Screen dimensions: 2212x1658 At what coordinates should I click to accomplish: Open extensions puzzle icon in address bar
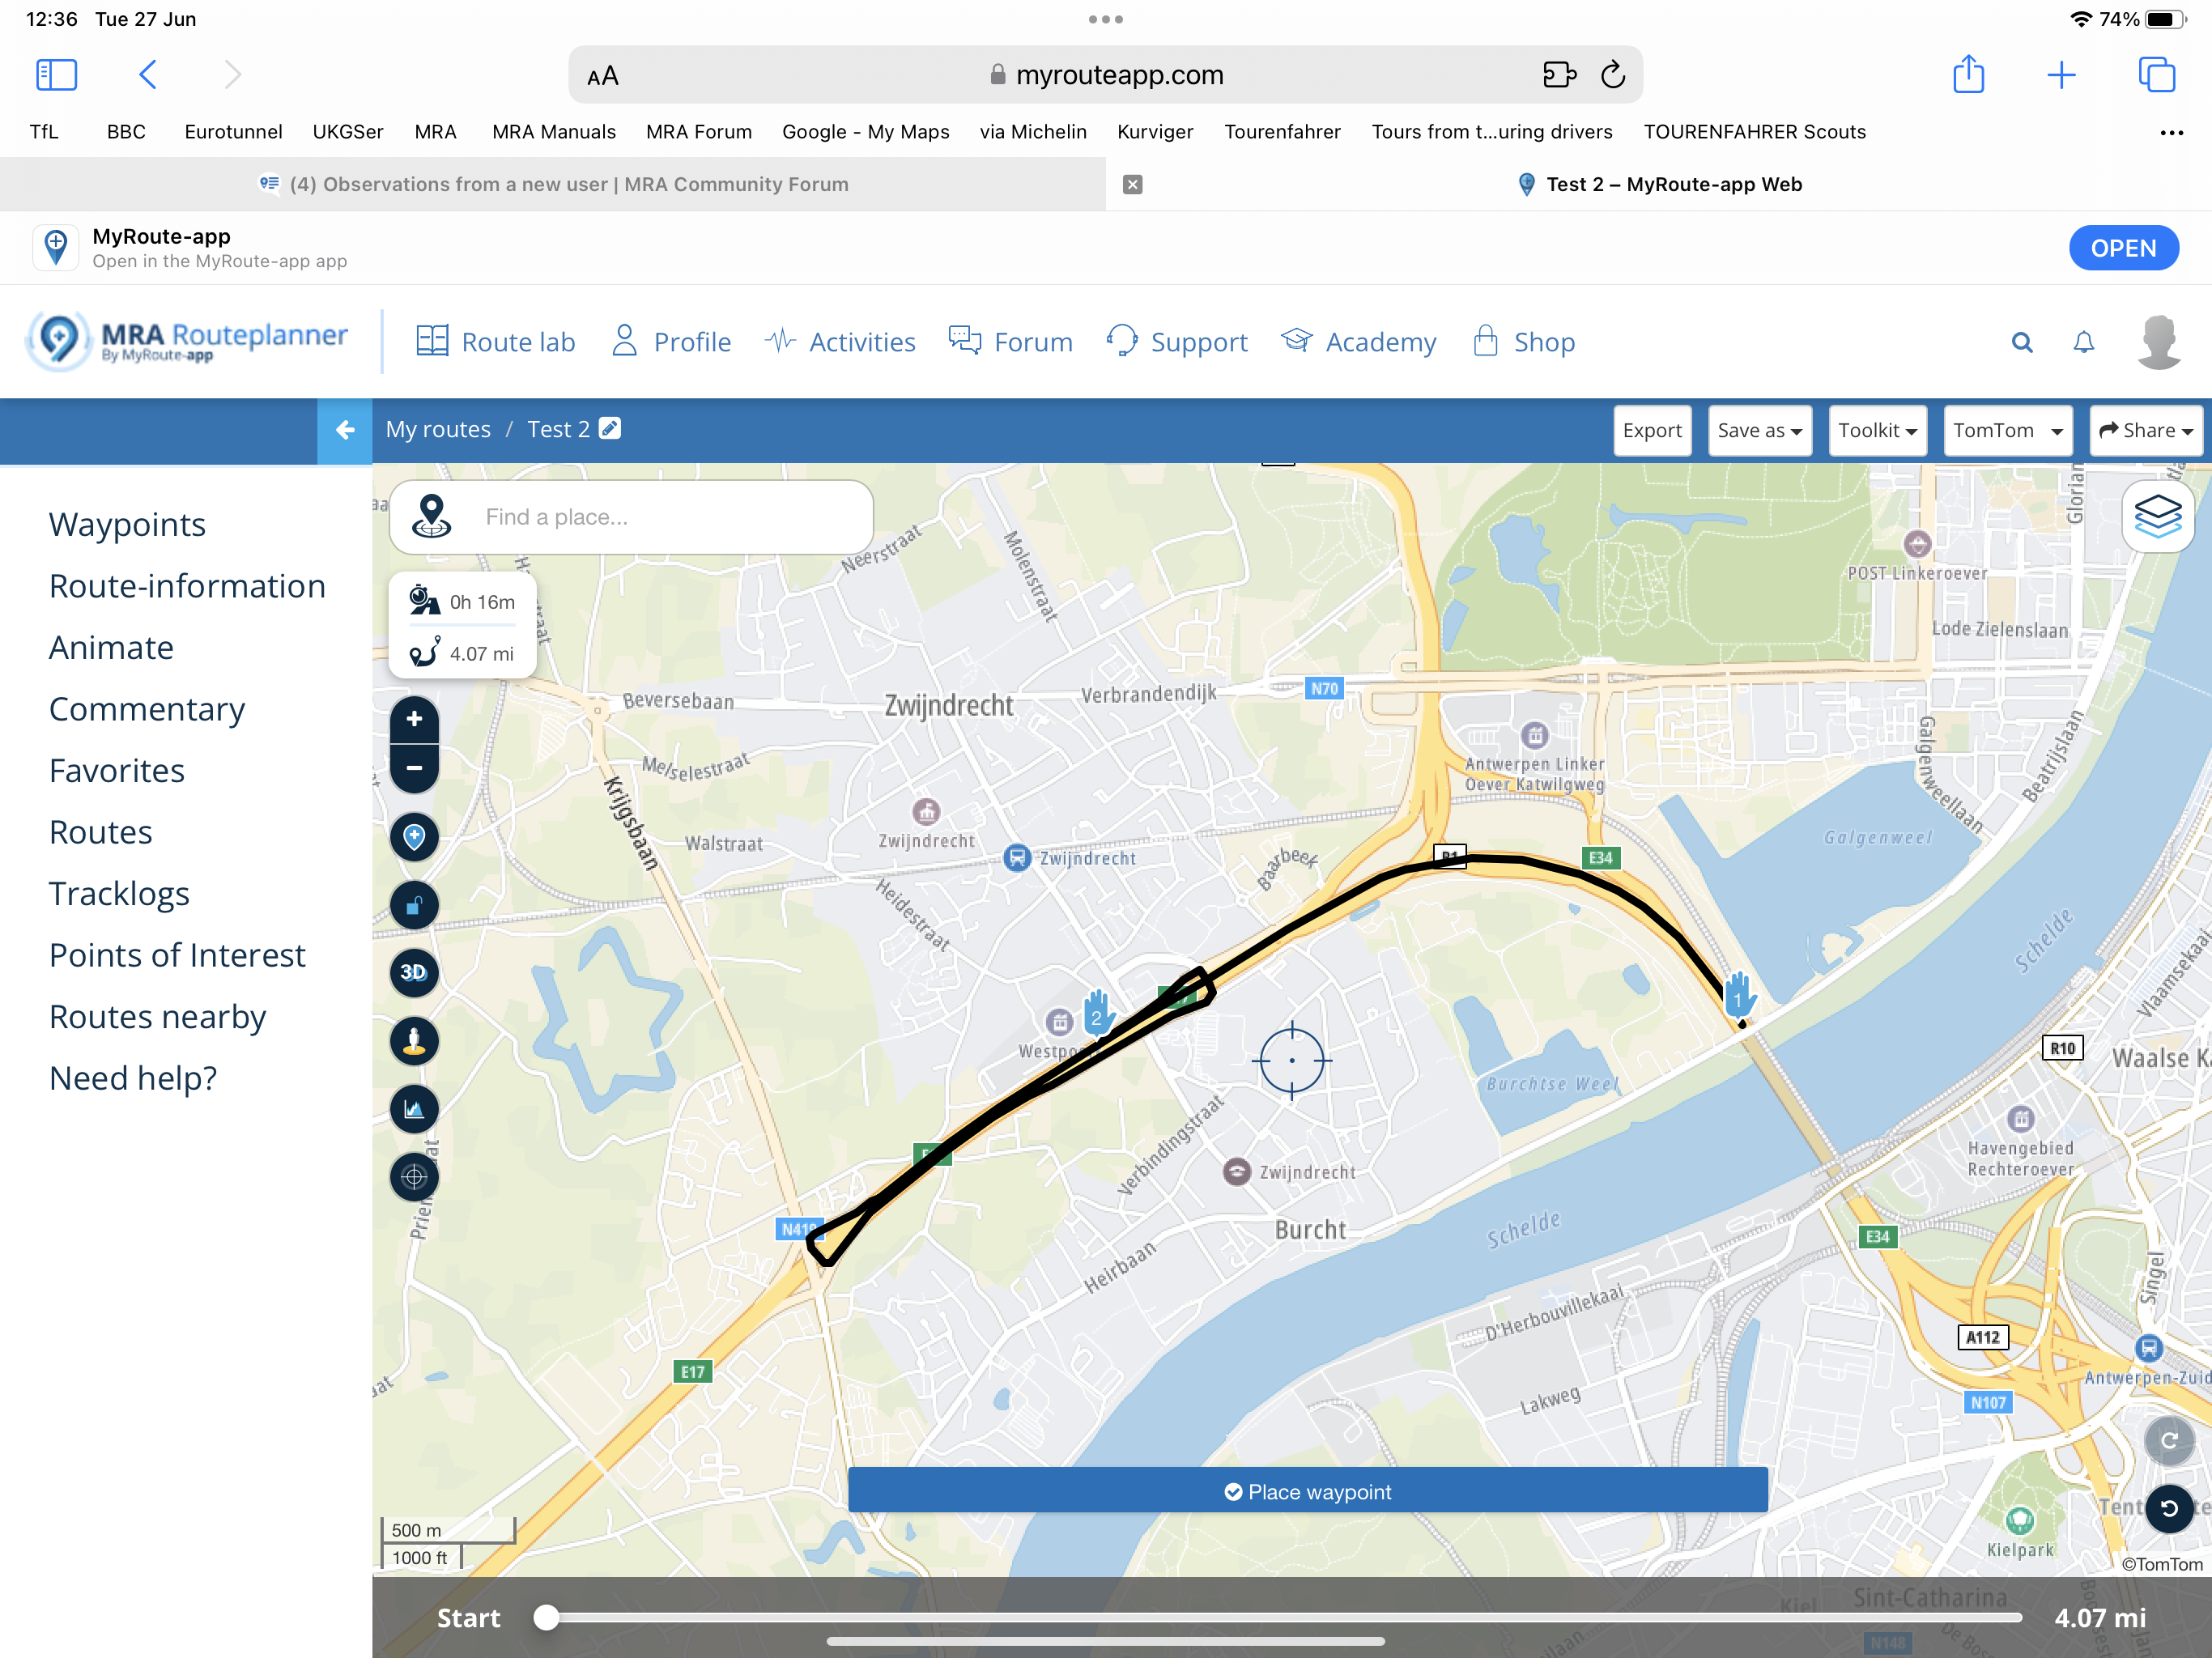coord(1559,75)
